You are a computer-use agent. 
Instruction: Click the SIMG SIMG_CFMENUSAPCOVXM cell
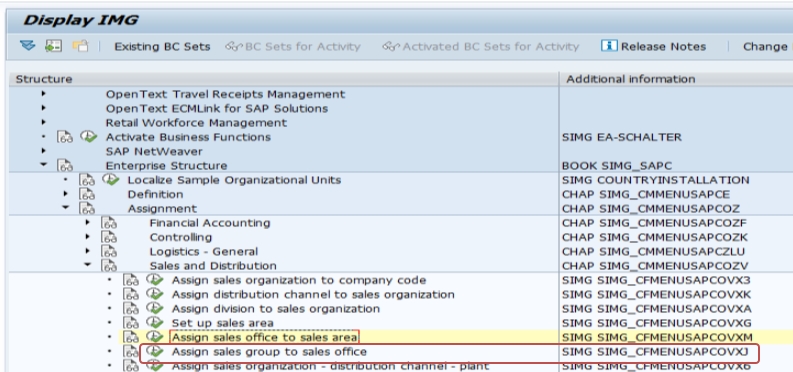[657, 337]
